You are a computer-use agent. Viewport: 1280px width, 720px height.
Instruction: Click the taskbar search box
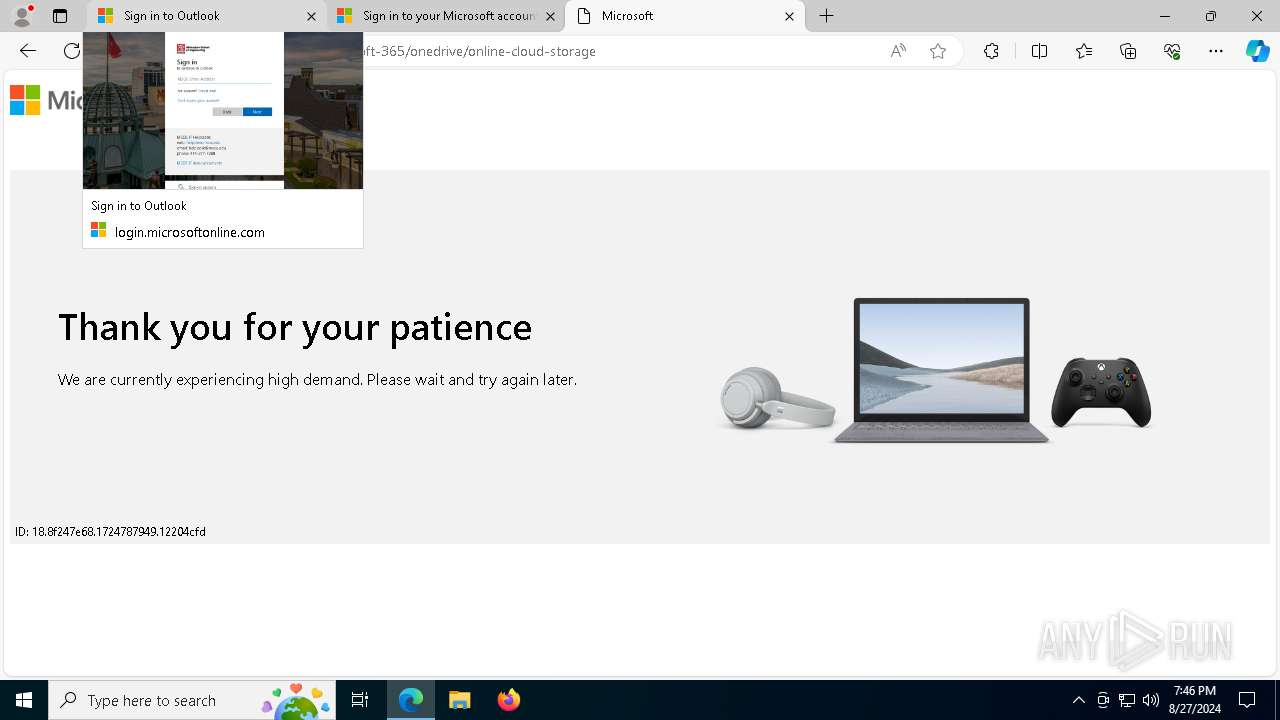click(x=192, y=700)
